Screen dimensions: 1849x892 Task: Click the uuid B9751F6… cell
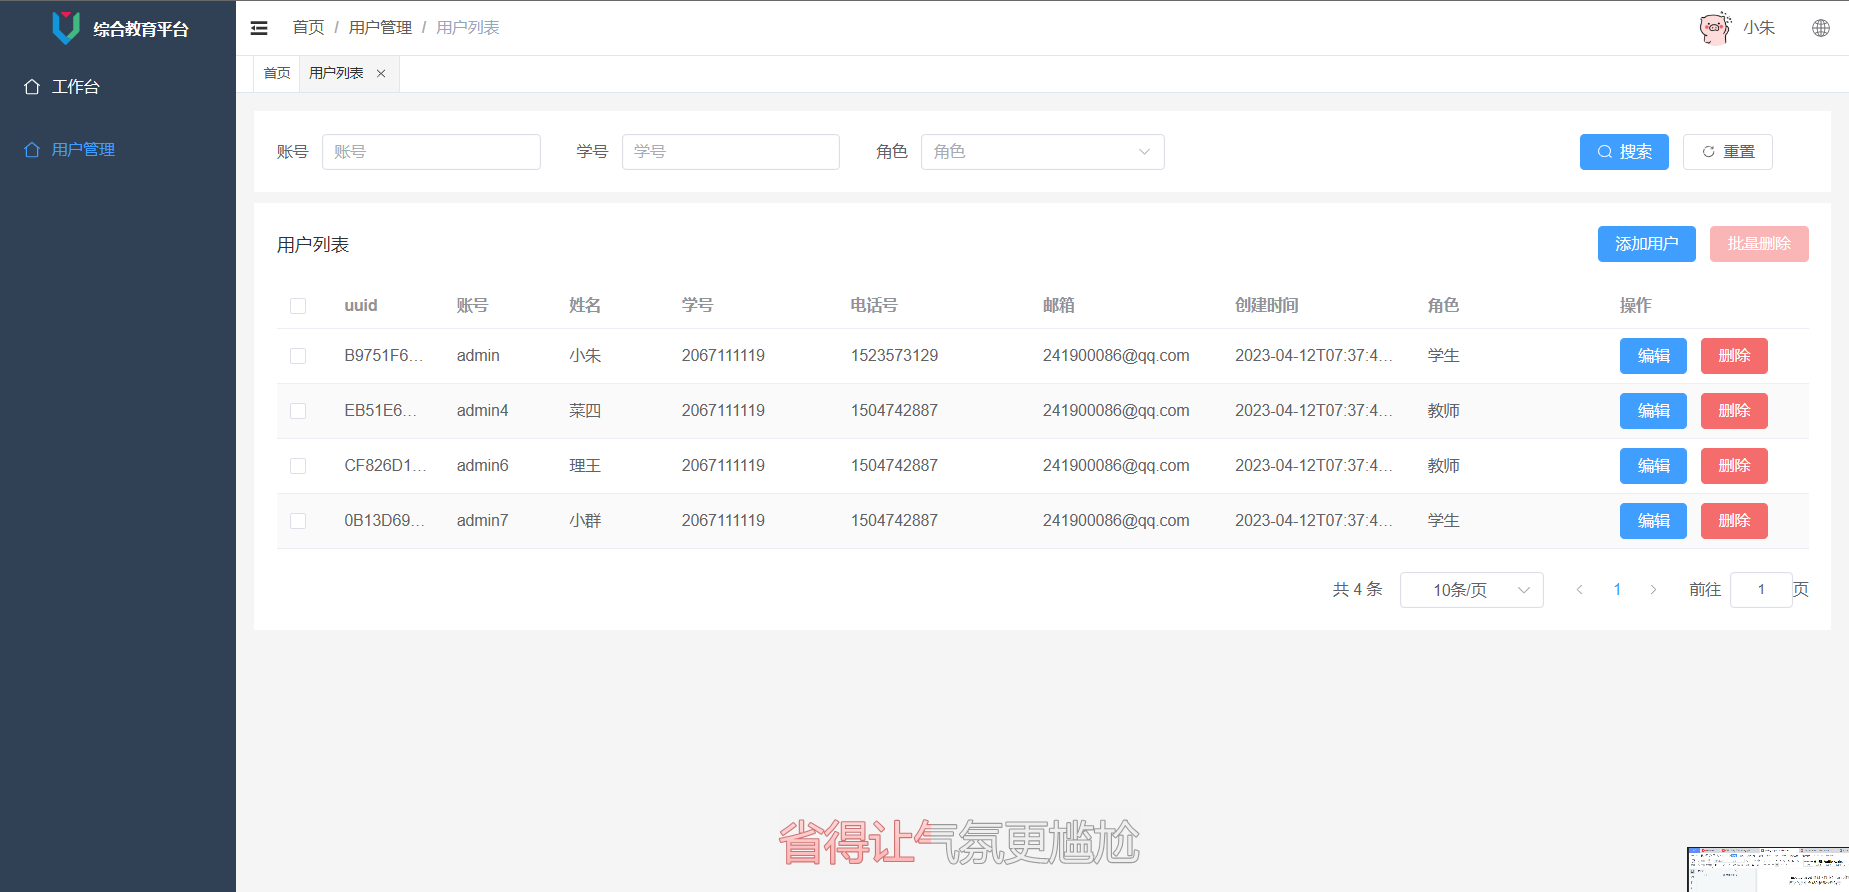point(384,356)
